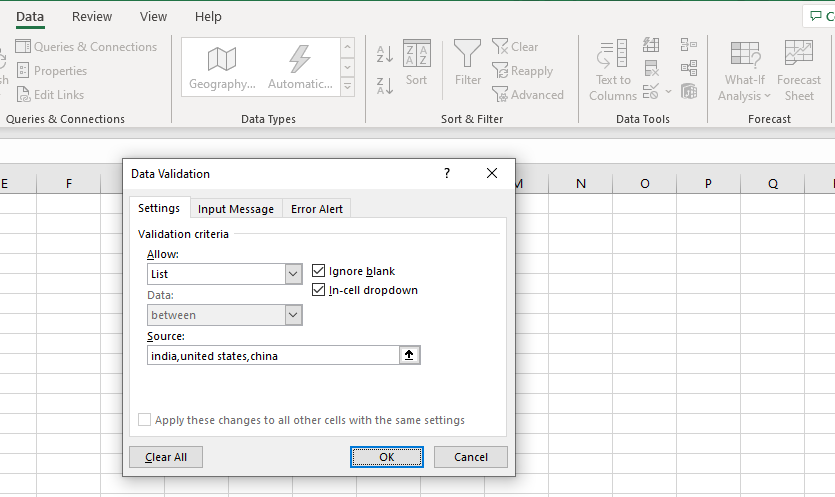Expand the What-If Analysis menu arrow

(767, 96)
